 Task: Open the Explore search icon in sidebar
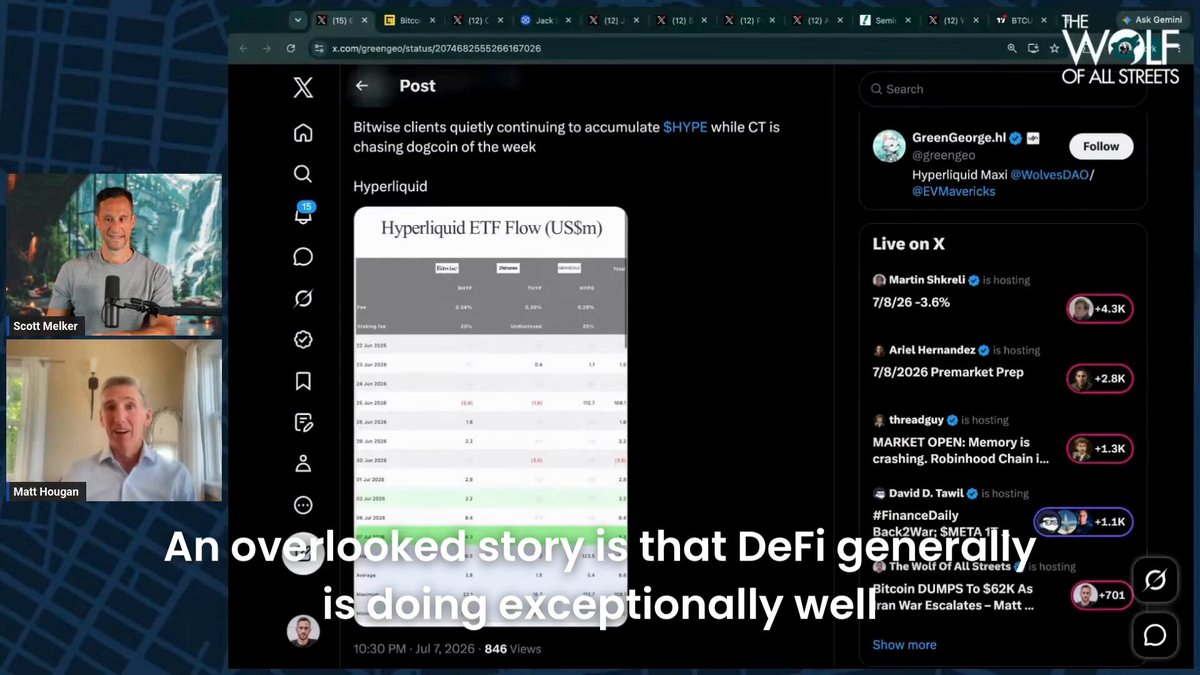[303, 174]
